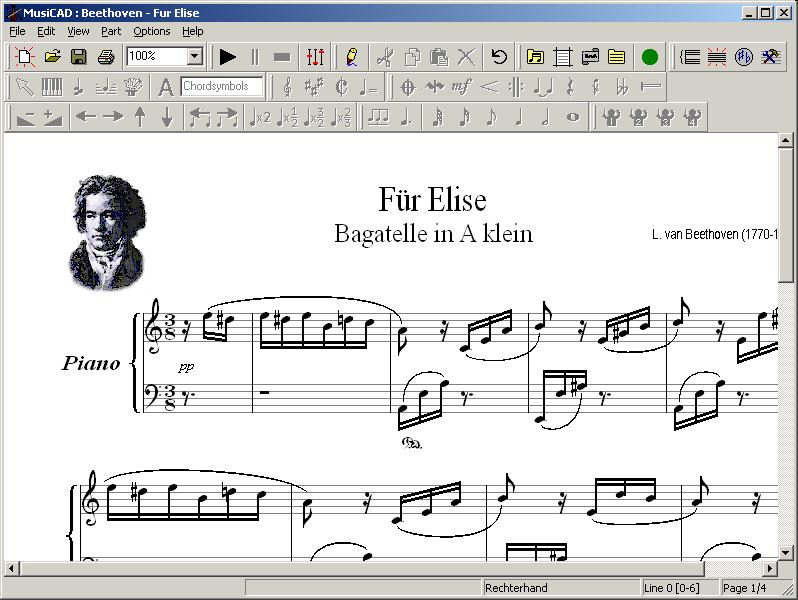Viewport: 798px width, 600px height.
Task: Click the braced staff system icon
Action: pyautogui.click(x=690, y=56)
